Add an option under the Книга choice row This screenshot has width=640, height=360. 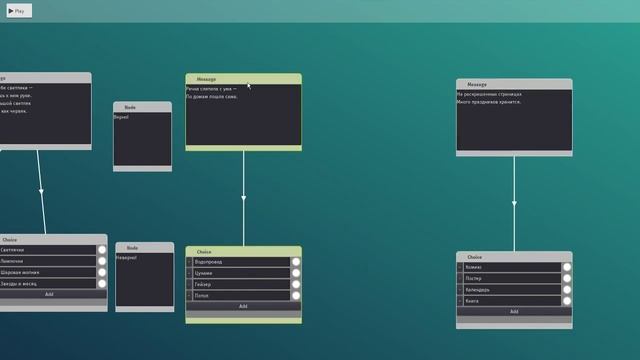click(514, 311)
